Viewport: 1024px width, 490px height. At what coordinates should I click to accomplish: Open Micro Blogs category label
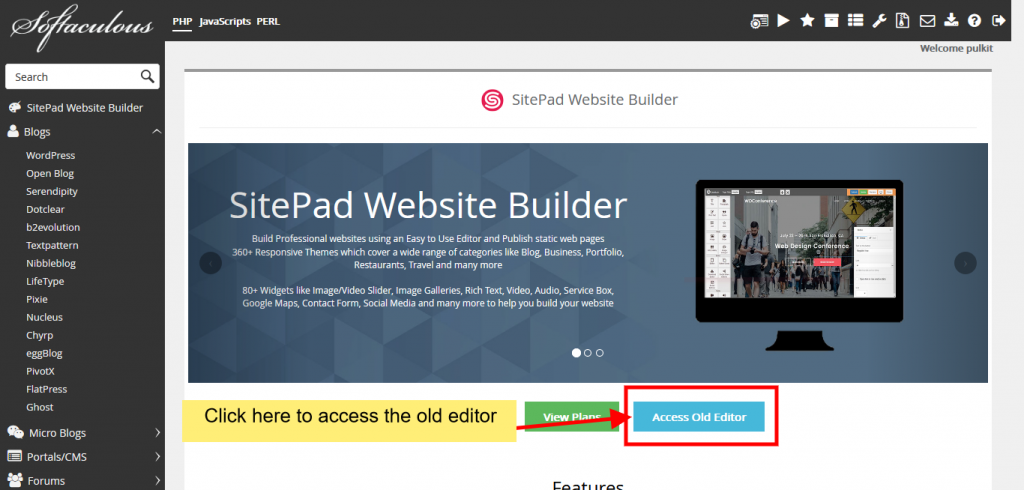57,433
